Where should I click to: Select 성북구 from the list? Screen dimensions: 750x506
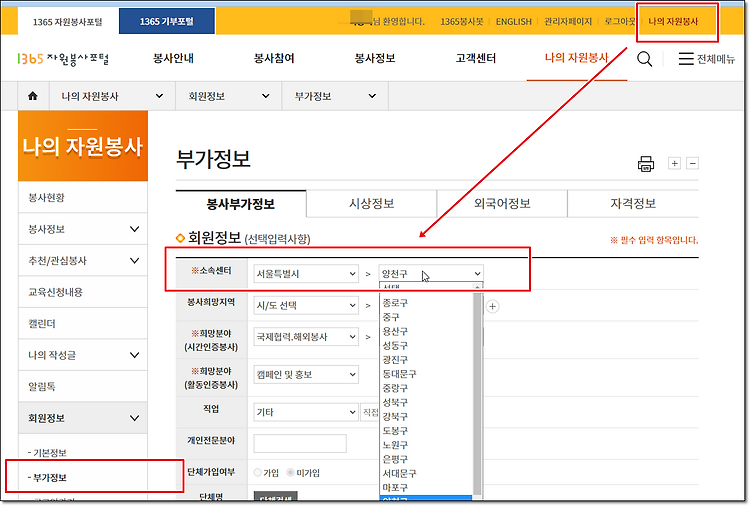click(426, 402)
